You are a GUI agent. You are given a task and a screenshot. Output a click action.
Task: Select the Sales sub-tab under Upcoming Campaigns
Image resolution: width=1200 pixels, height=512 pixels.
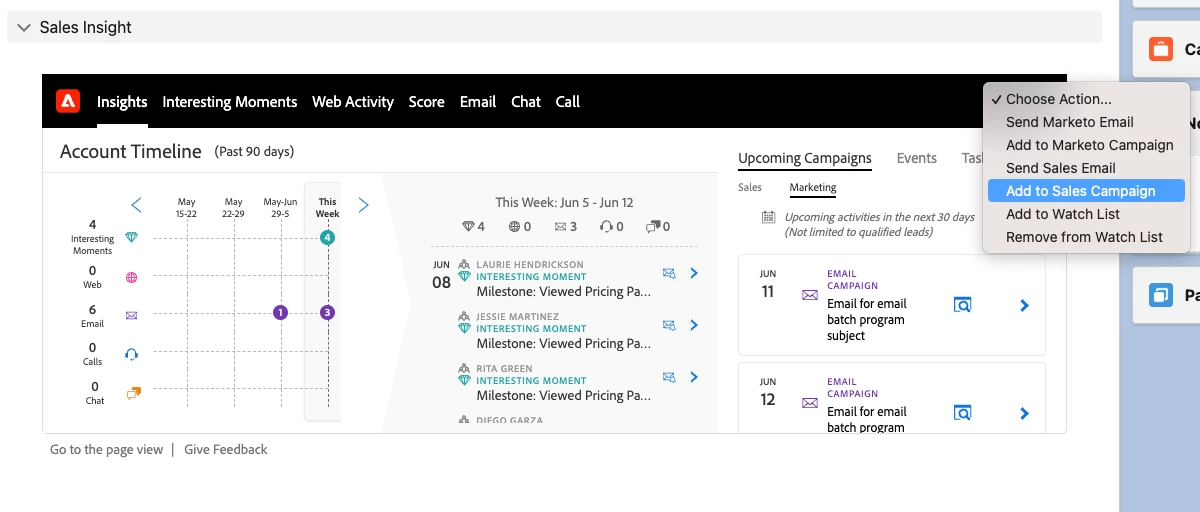coord(750,187)
